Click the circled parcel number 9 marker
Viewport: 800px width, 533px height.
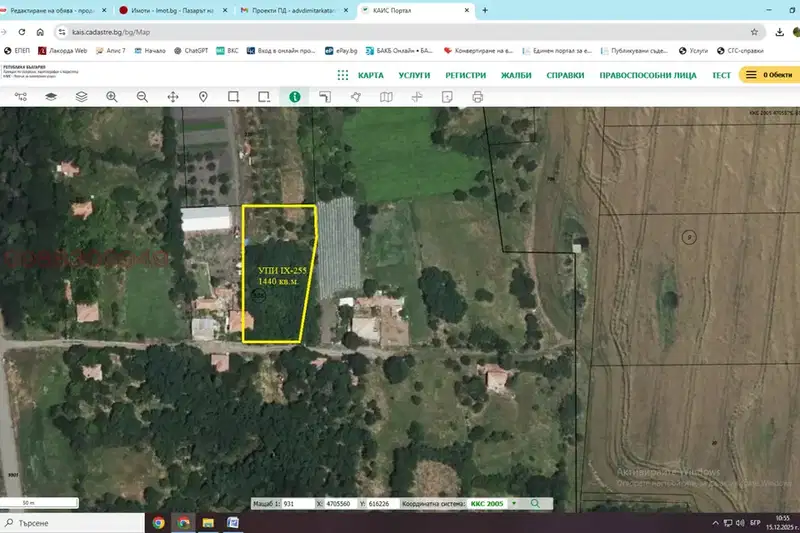coord(689,237)
